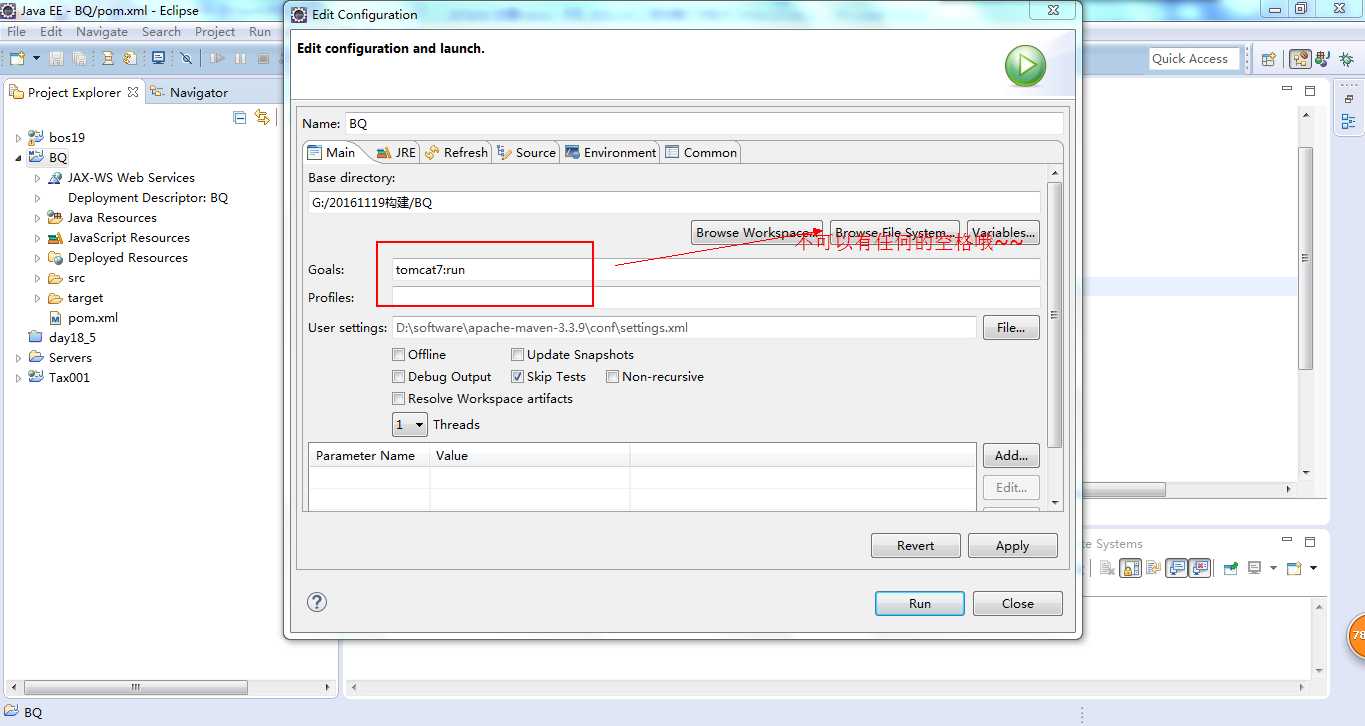Enable Resolve Workspace artifacts checkbox
Image resolution: width=1365 pixels, height=726 pixels.
click(x=398, y=398)
